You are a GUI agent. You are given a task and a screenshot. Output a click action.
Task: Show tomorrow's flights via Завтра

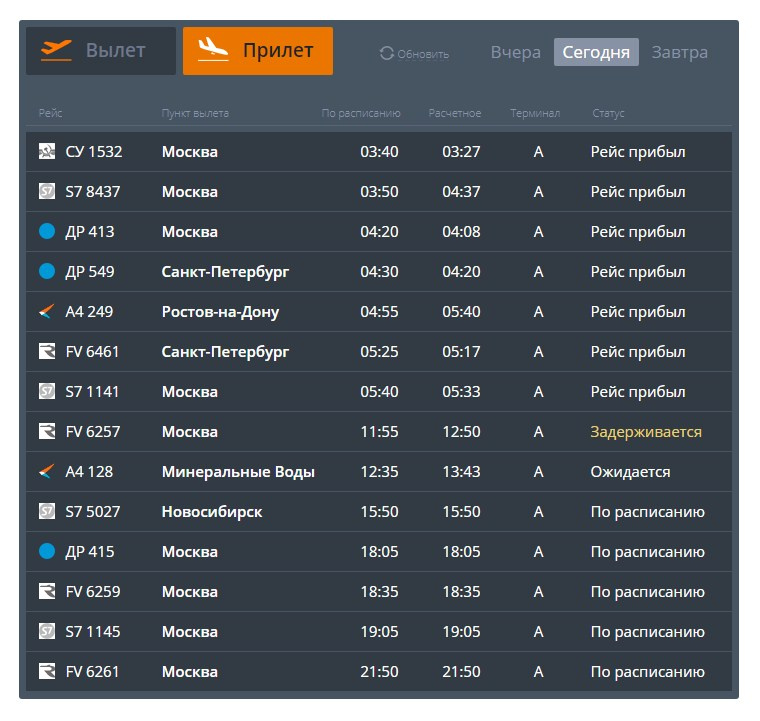click(679, 52)
